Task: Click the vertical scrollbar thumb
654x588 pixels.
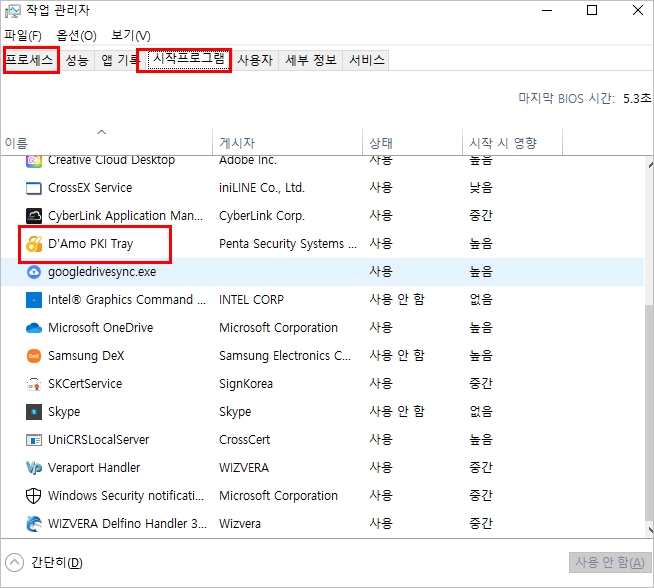Action: [649, 413]
